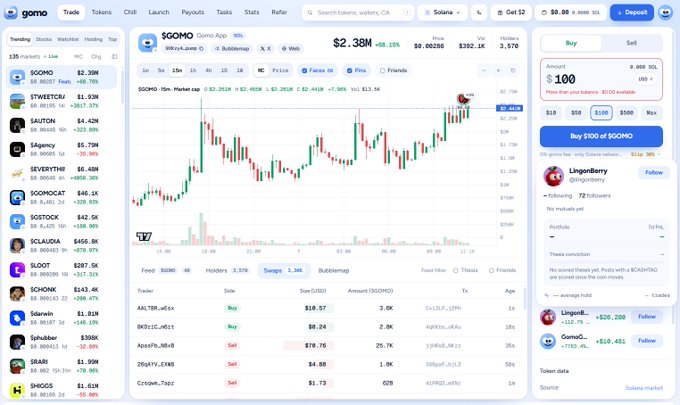Toggle the Pins checkbox

pos(349,70)
